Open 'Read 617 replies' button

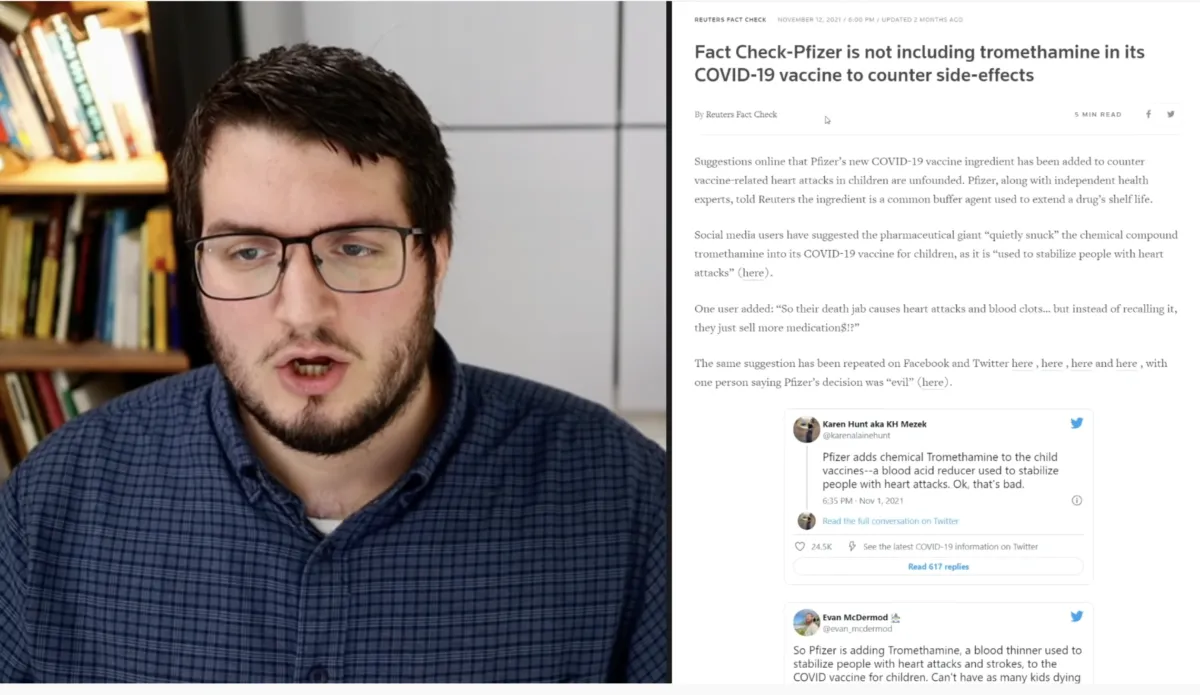938,566
